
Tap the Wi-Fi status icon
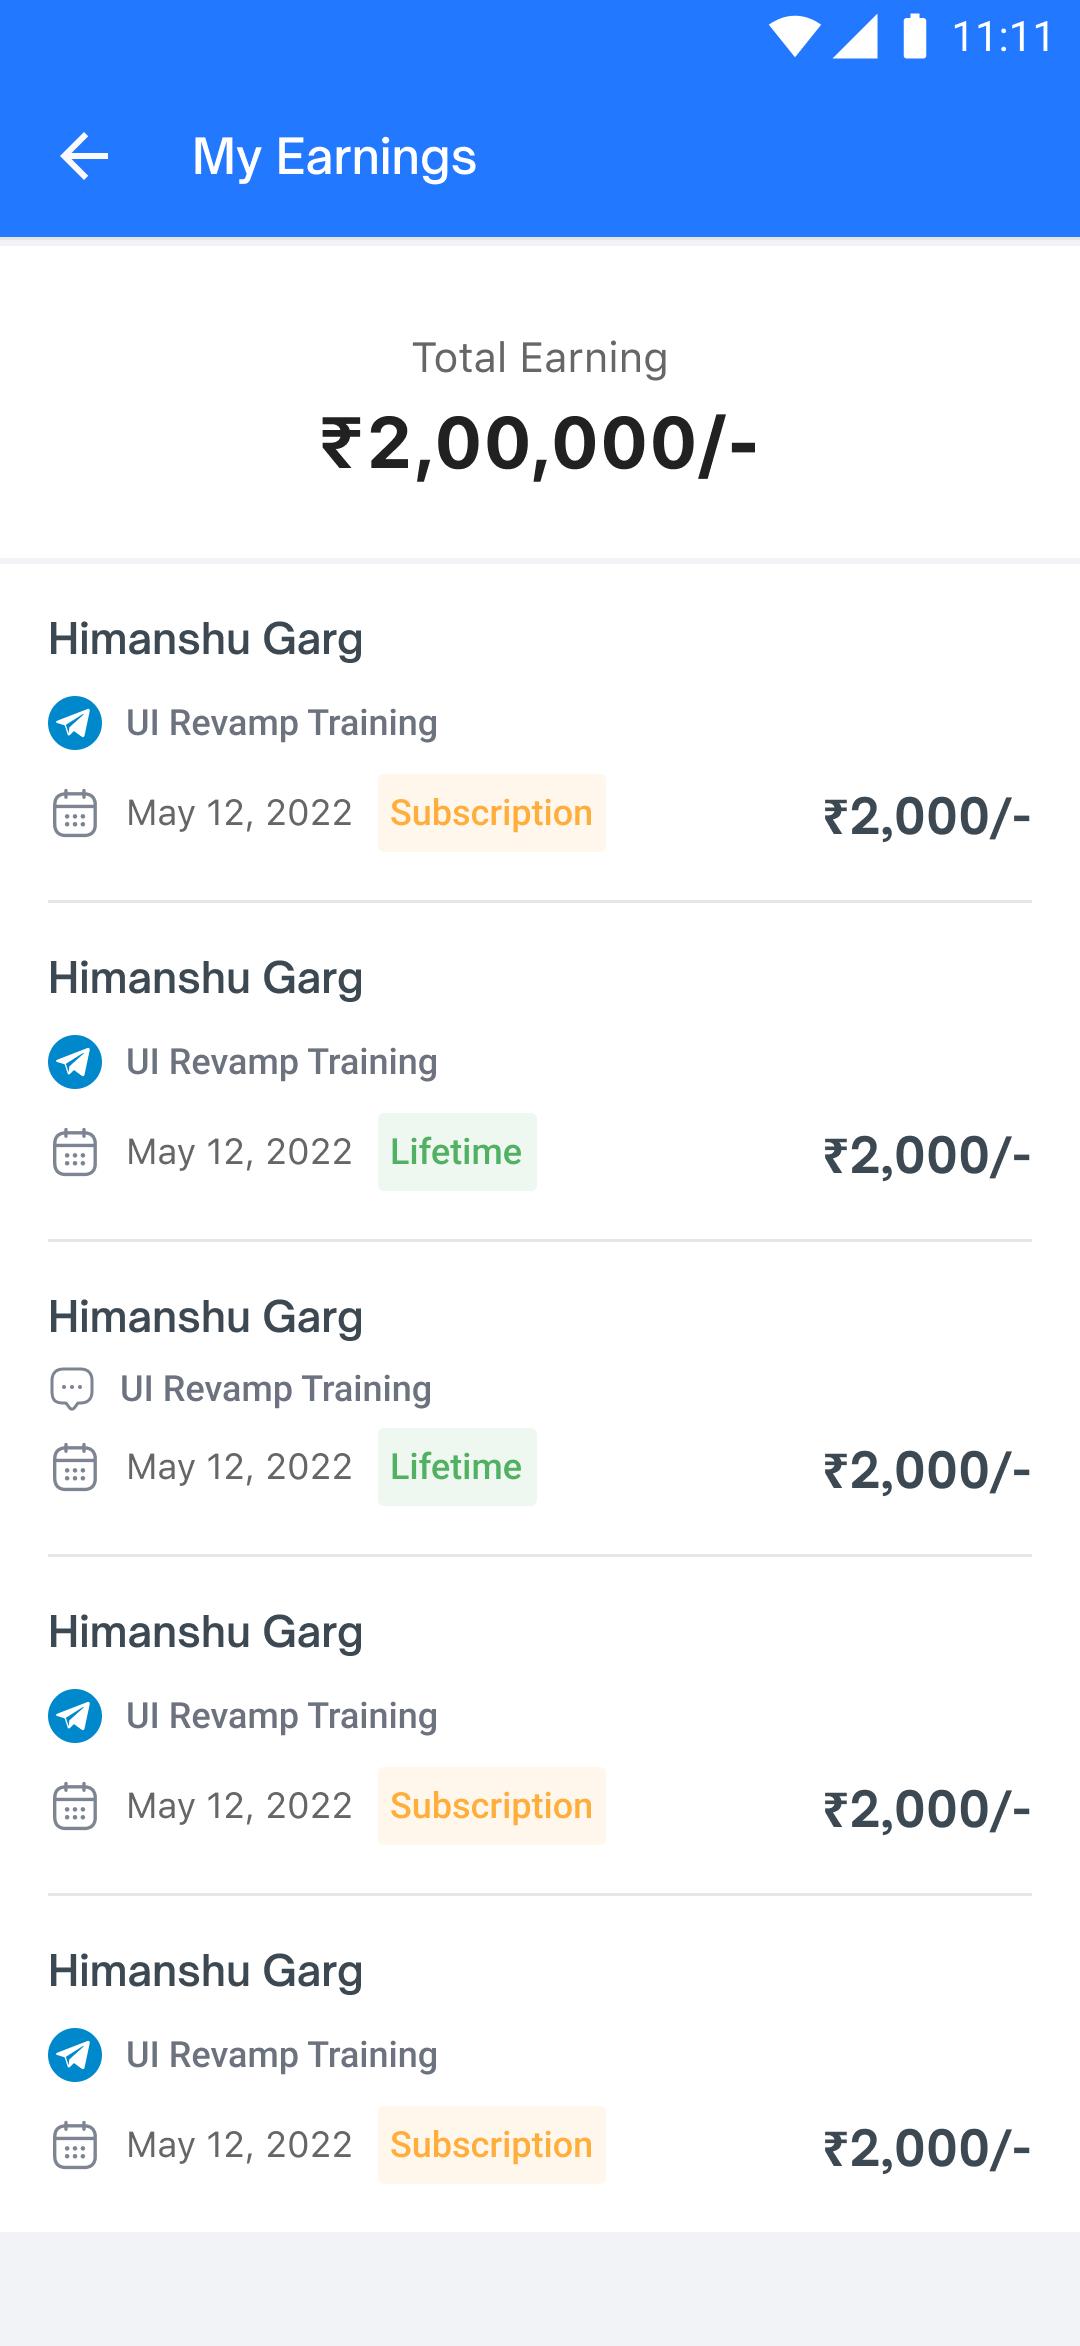point(795,38)
